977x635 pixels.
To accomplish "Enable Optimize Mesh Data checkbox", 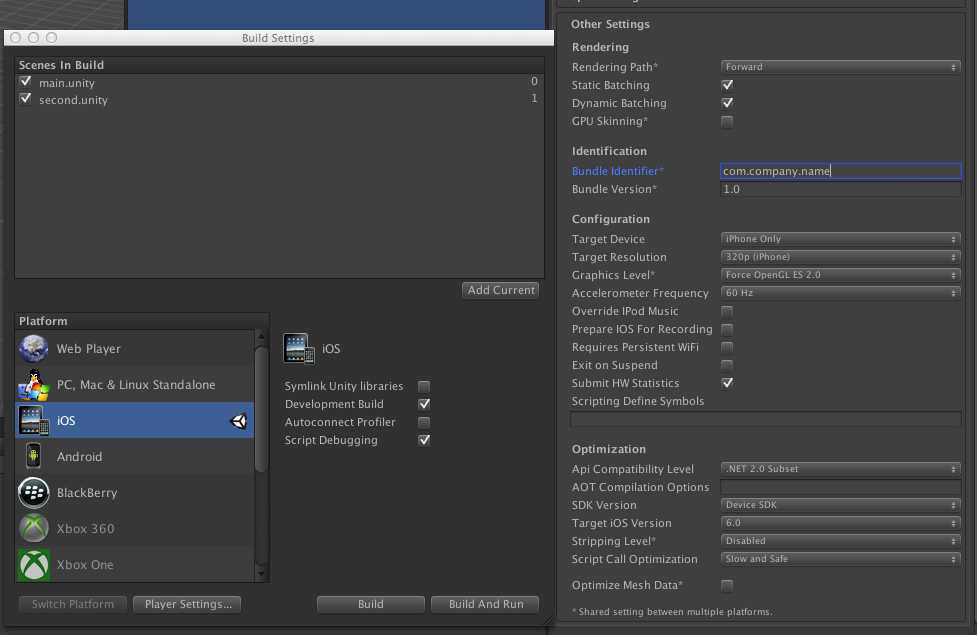I will [727, 585].
